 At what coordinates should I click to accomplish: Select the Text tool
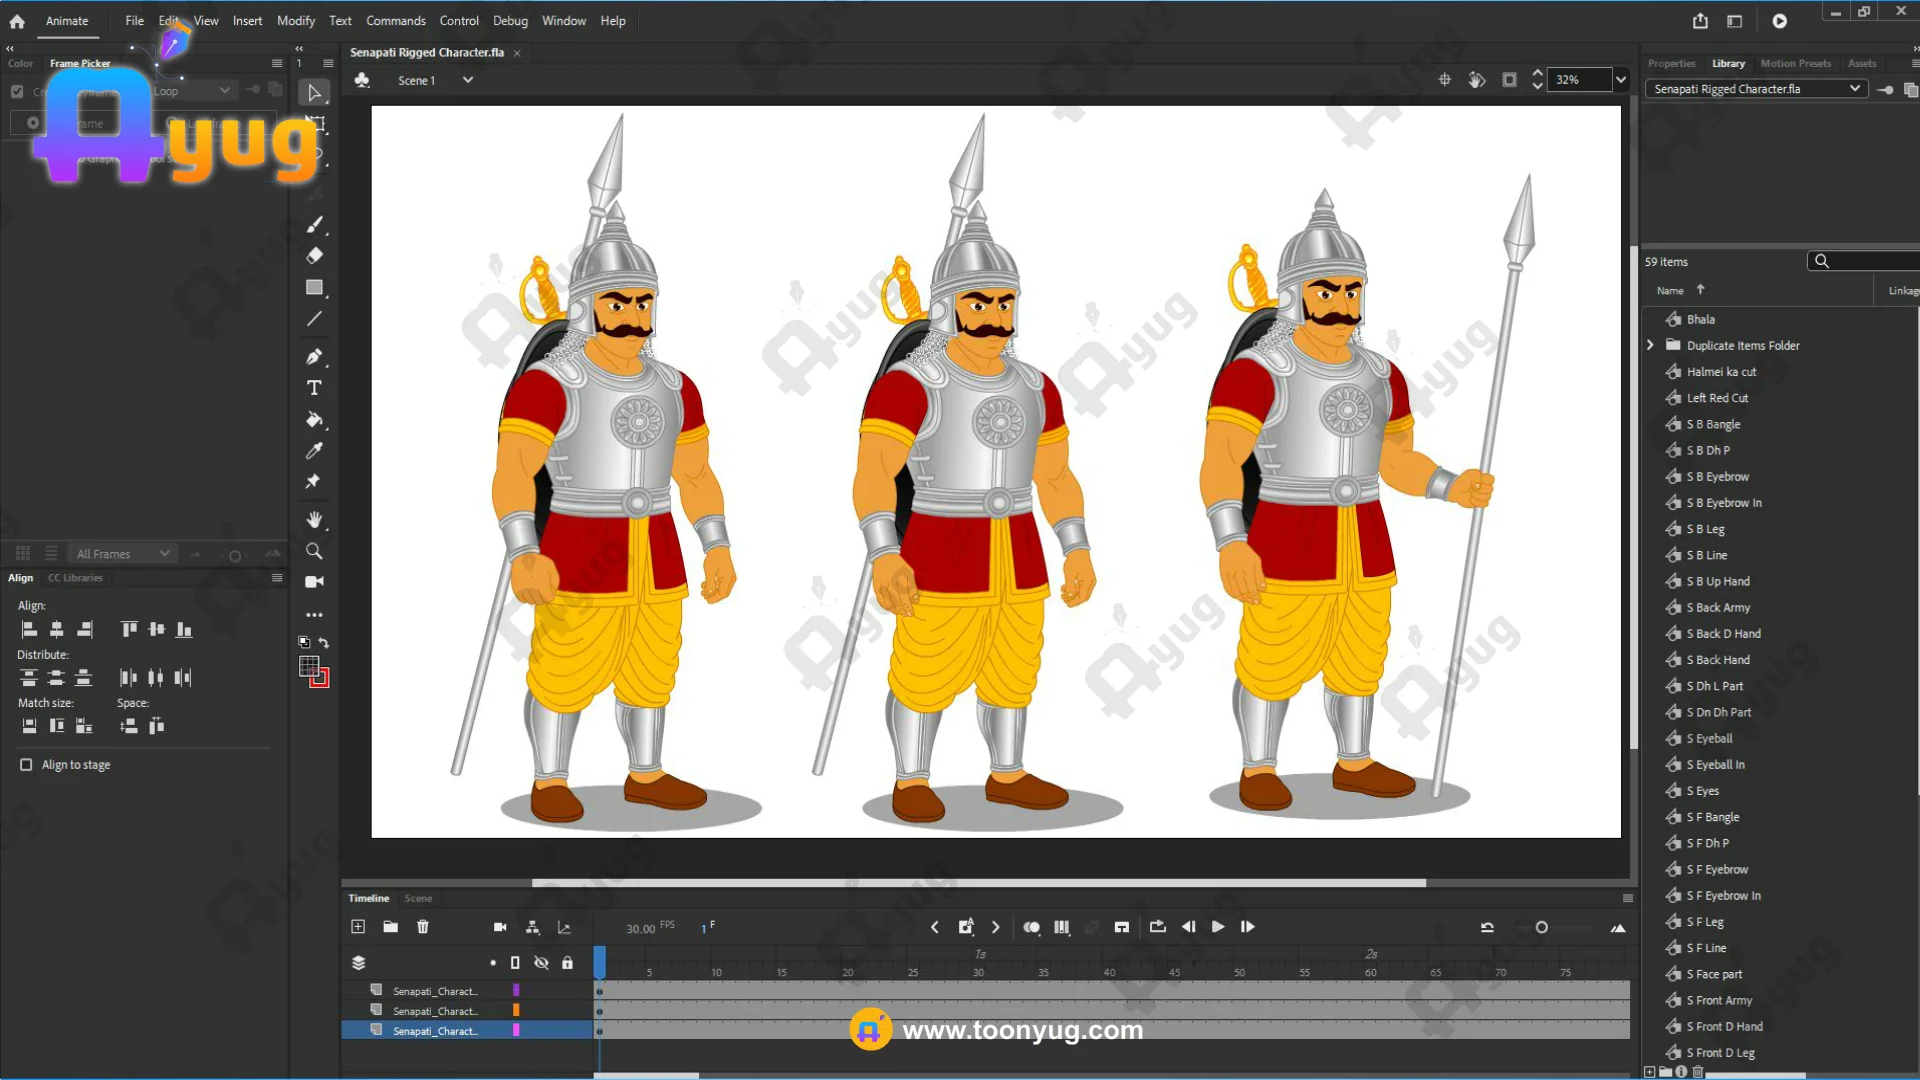[x=314, y=388]
